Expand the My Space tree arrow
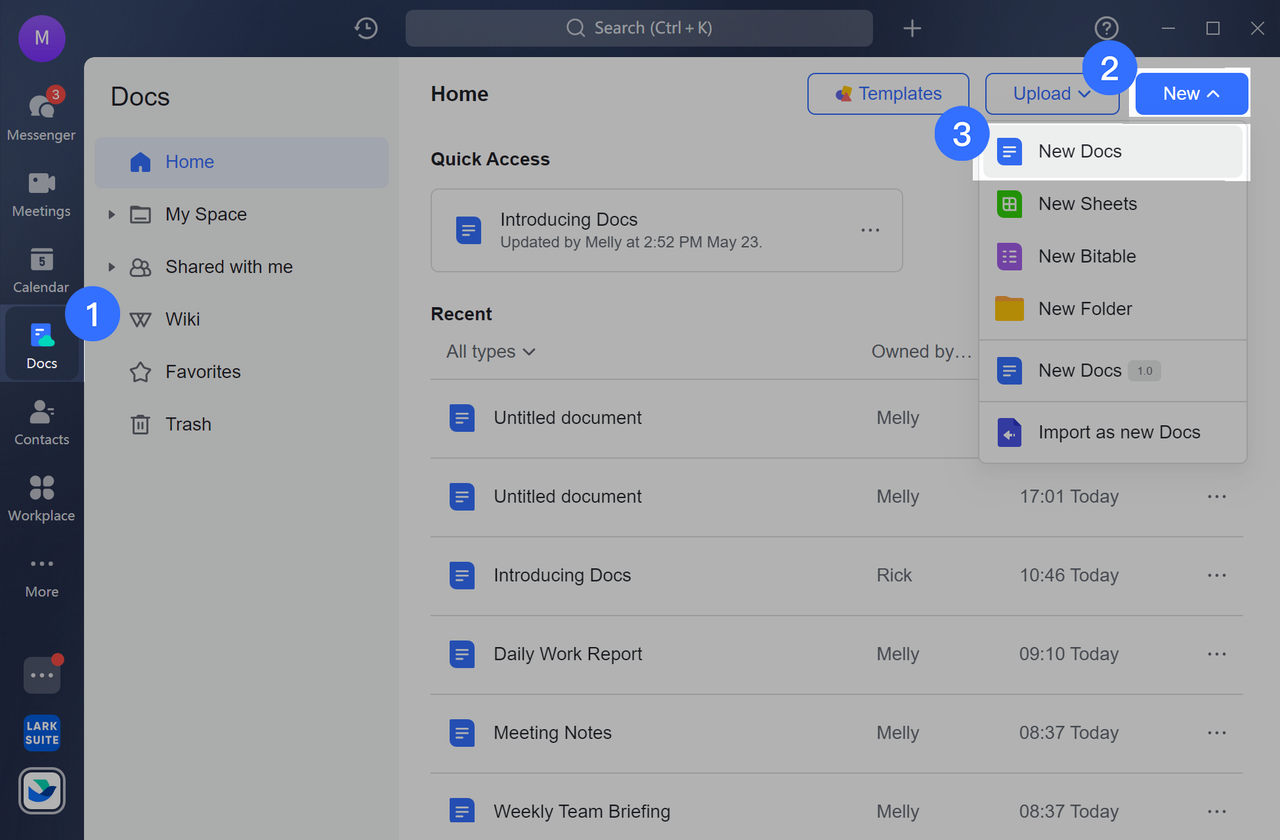This screenshot has width=1280, height=840. click(112, 214)
